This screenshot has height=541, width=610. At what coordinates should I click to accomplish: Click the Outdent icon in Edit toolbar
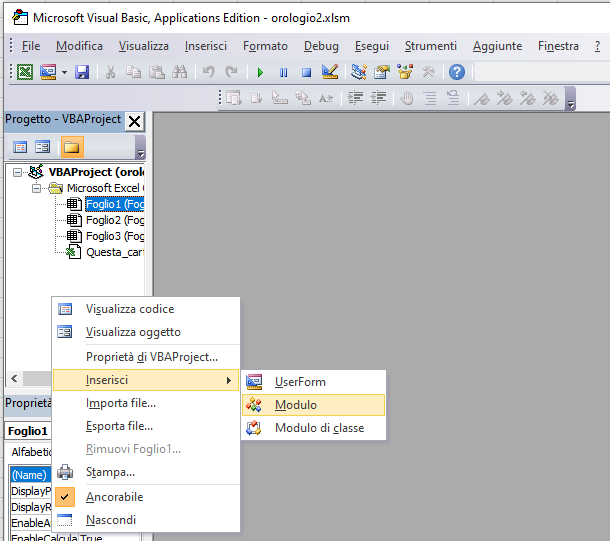click(379, 98)
